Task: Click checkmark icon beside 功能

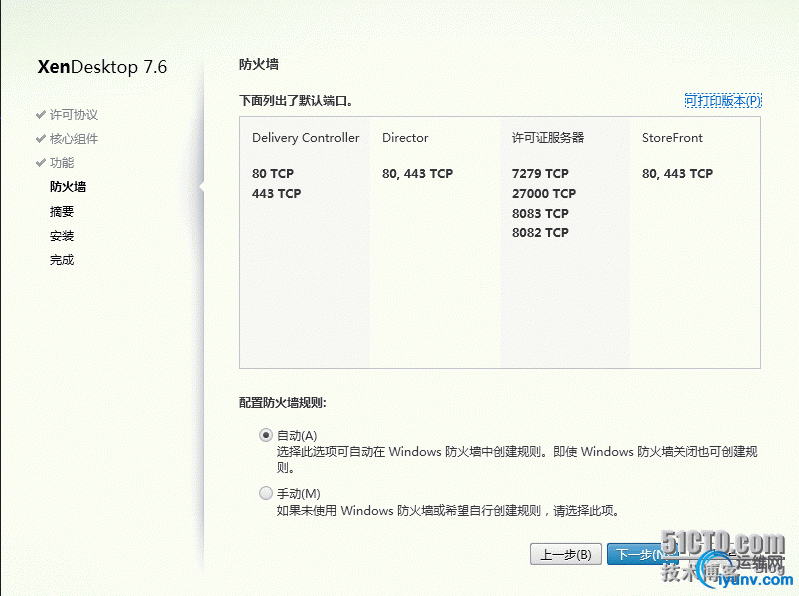Action: (x=41, y=162)
